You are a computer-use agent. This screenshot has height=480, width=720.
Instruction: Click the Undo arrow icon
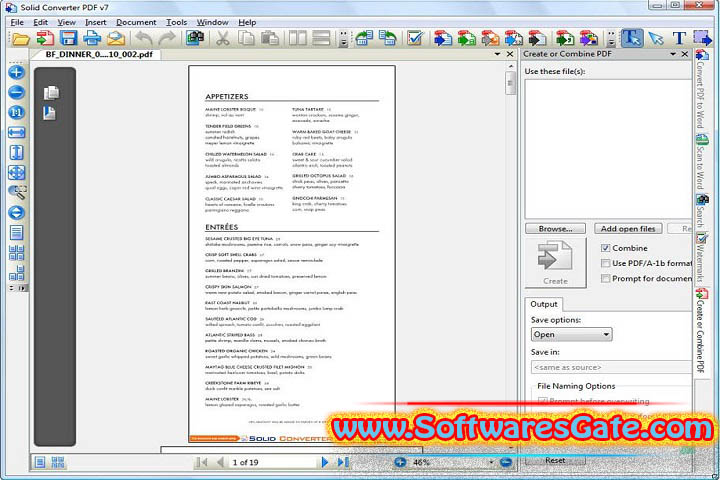[144, 39]
